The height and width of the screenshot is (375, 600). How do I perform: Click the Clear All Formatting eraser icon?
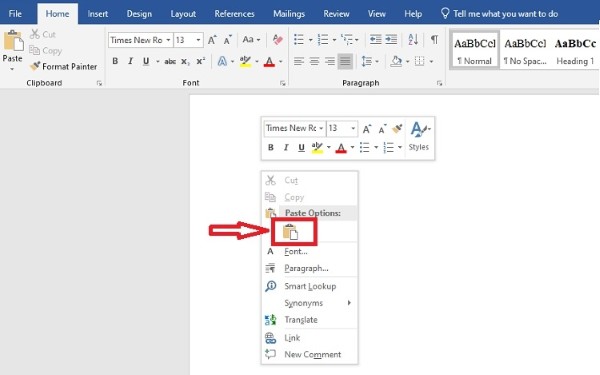tap(277, 39)
